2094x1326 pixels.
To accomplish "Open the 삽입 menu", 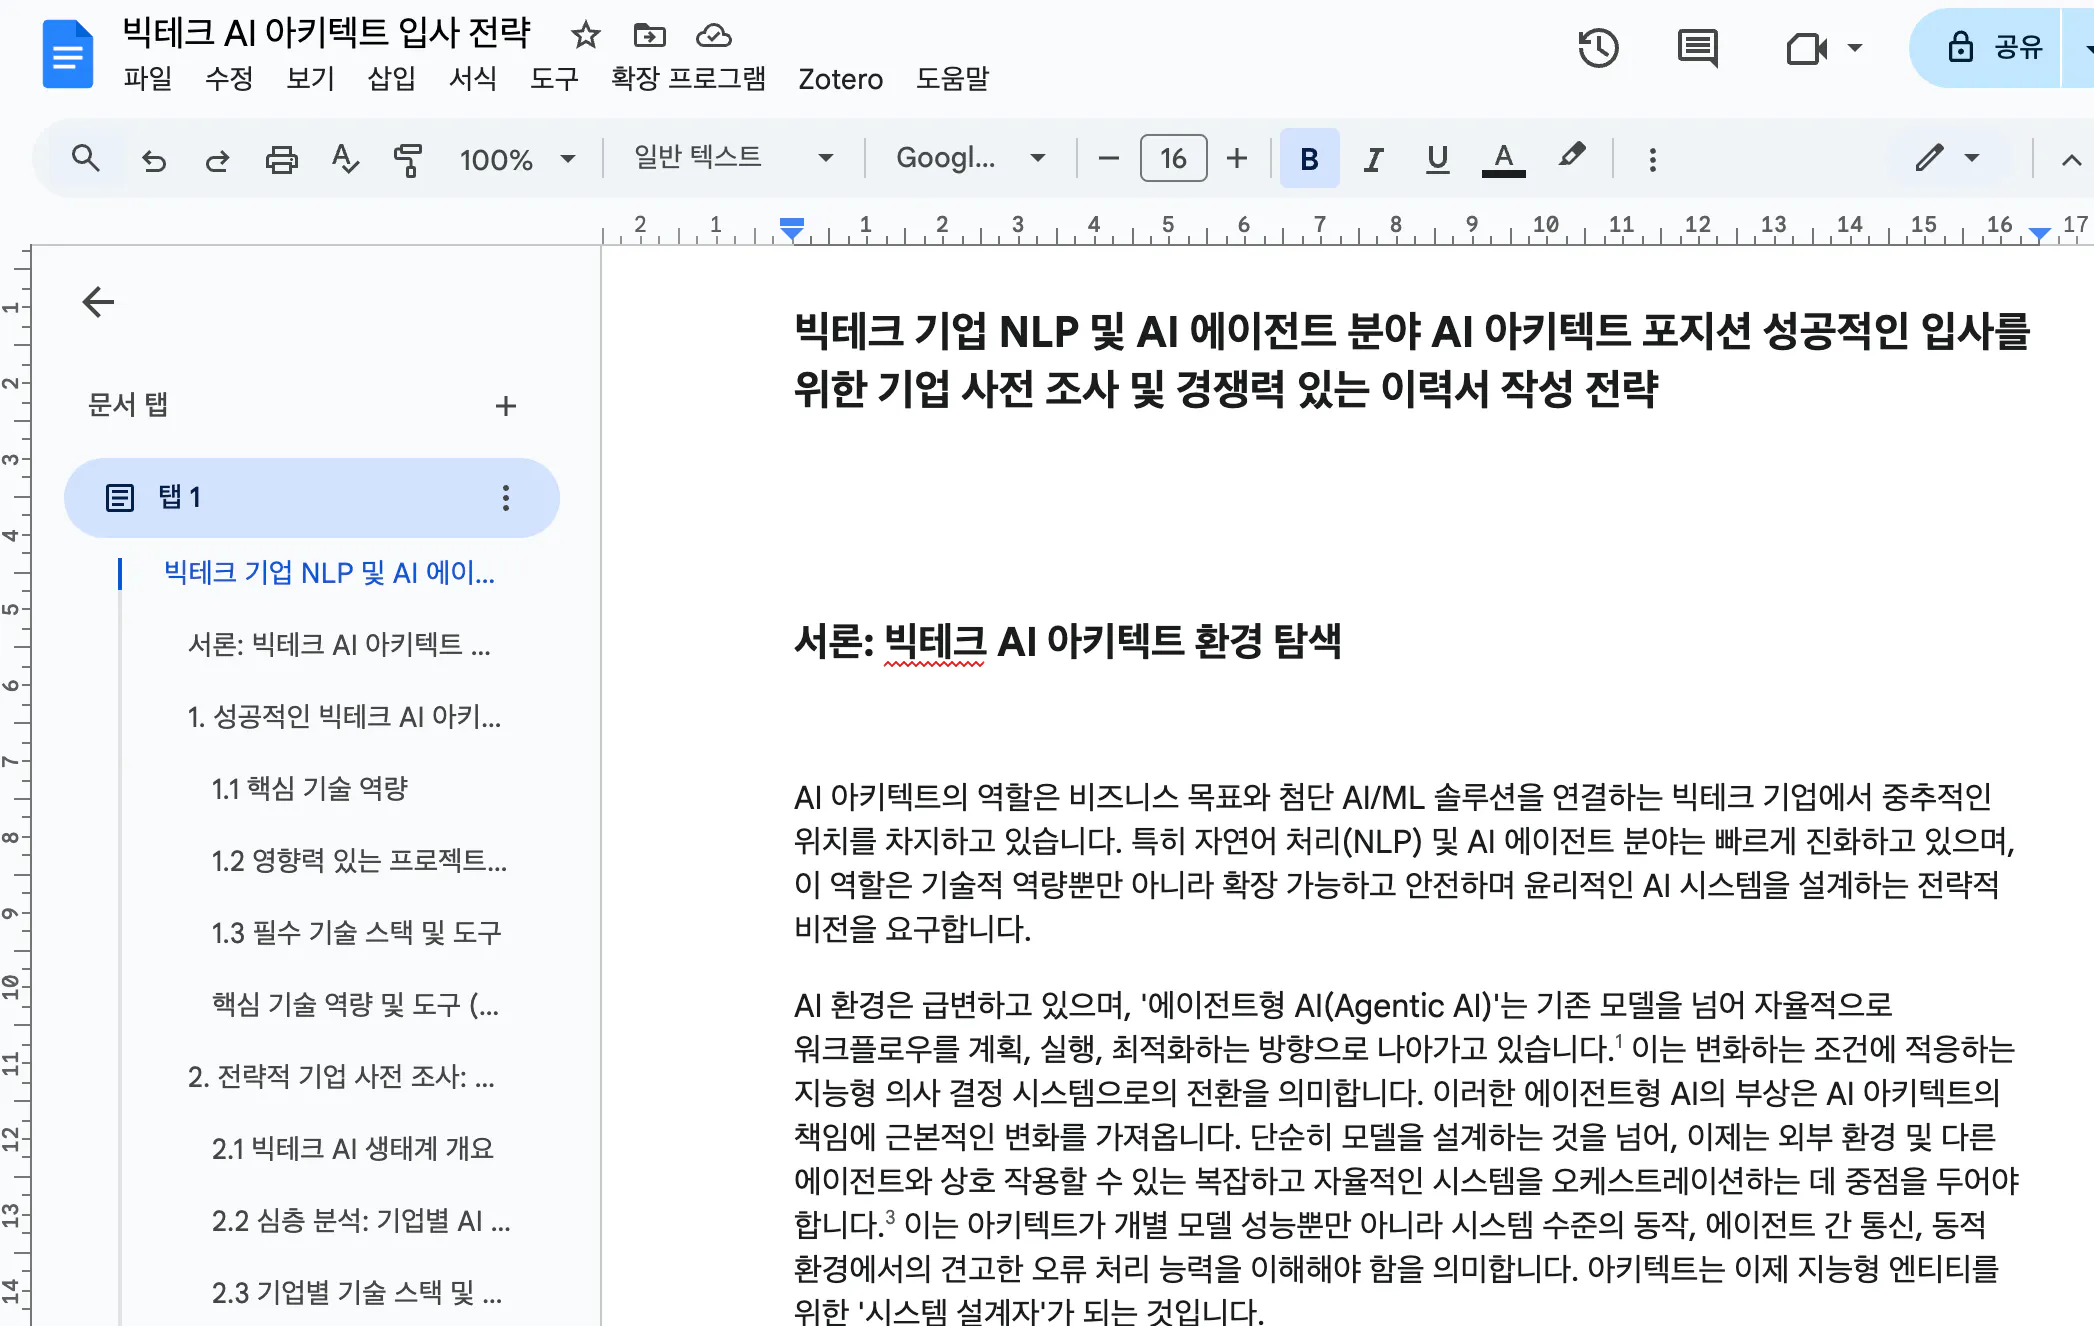I will (x=392, y=79).
